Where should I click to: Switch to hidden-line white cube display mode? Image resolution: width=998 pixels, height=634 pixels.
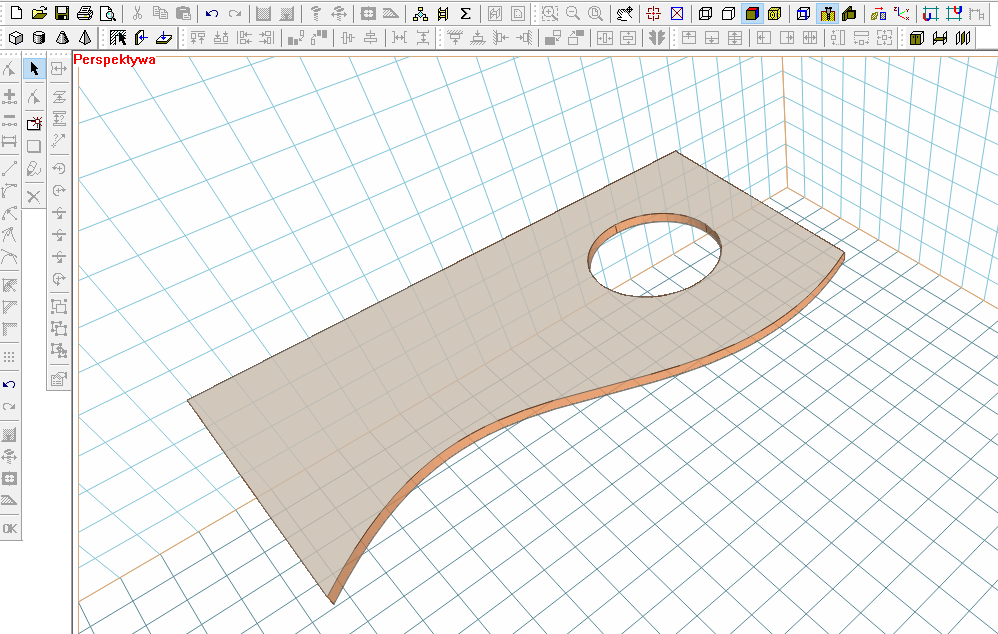click(728, 13)
